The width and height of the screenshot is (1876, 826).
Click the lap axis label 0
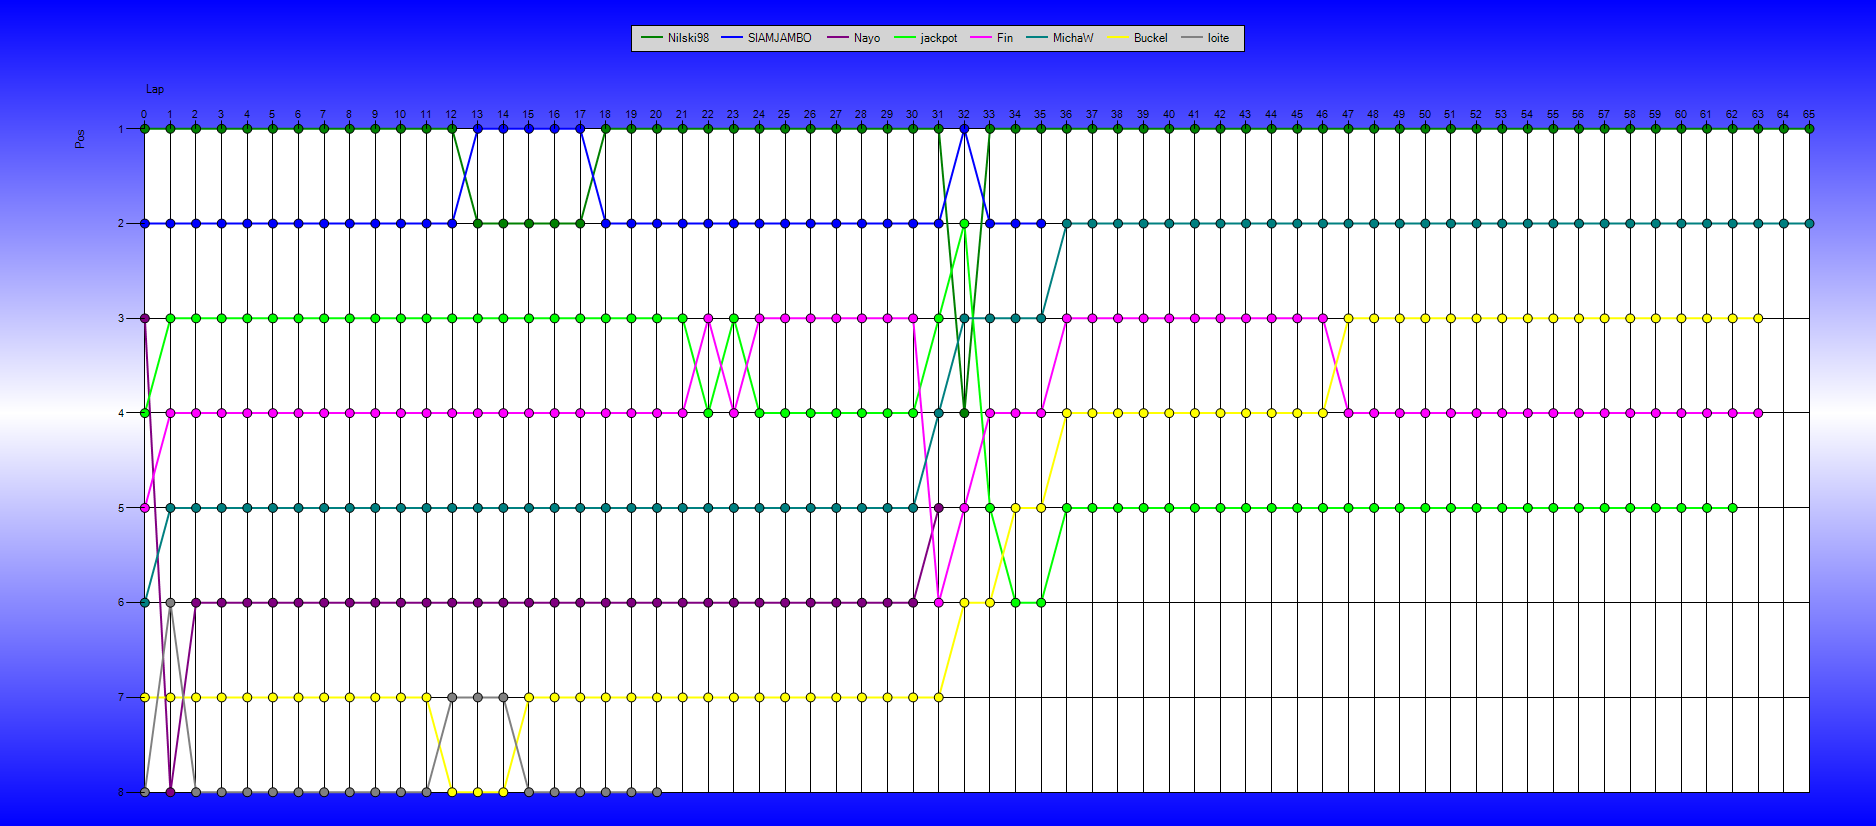[144, 114]
